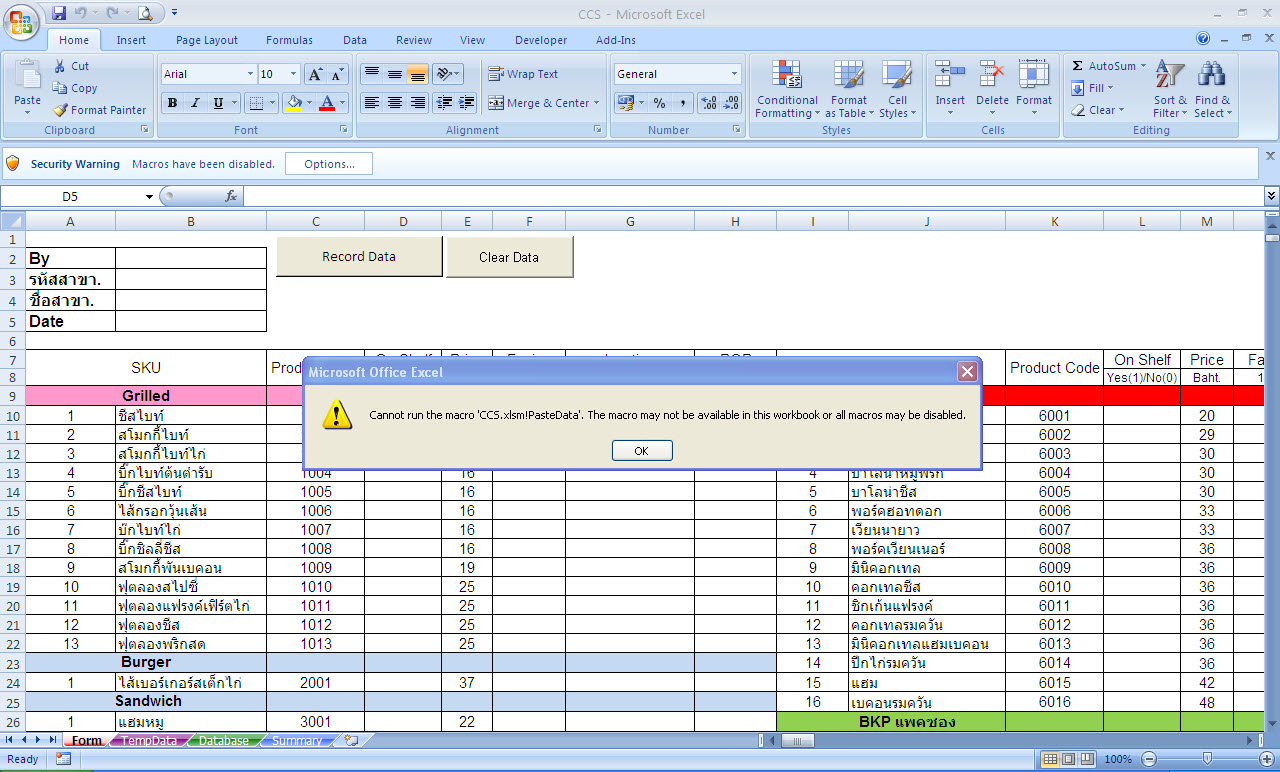Click the Format Painter brush icon
1280x772 pixels.
coord(60,110)
